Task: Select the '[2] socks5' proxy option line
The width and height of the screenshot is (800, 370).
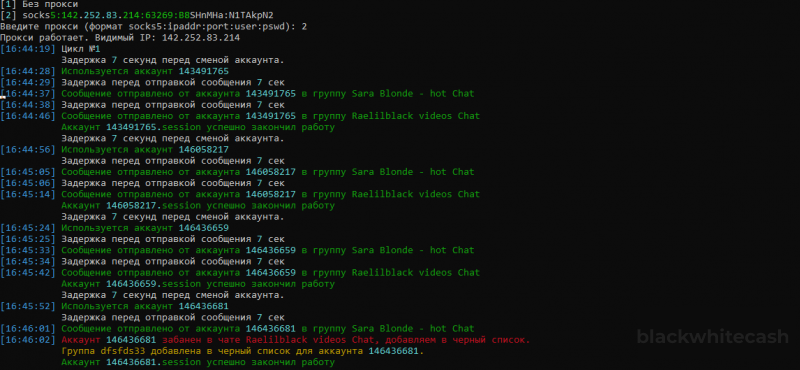Action: [140, 15]
